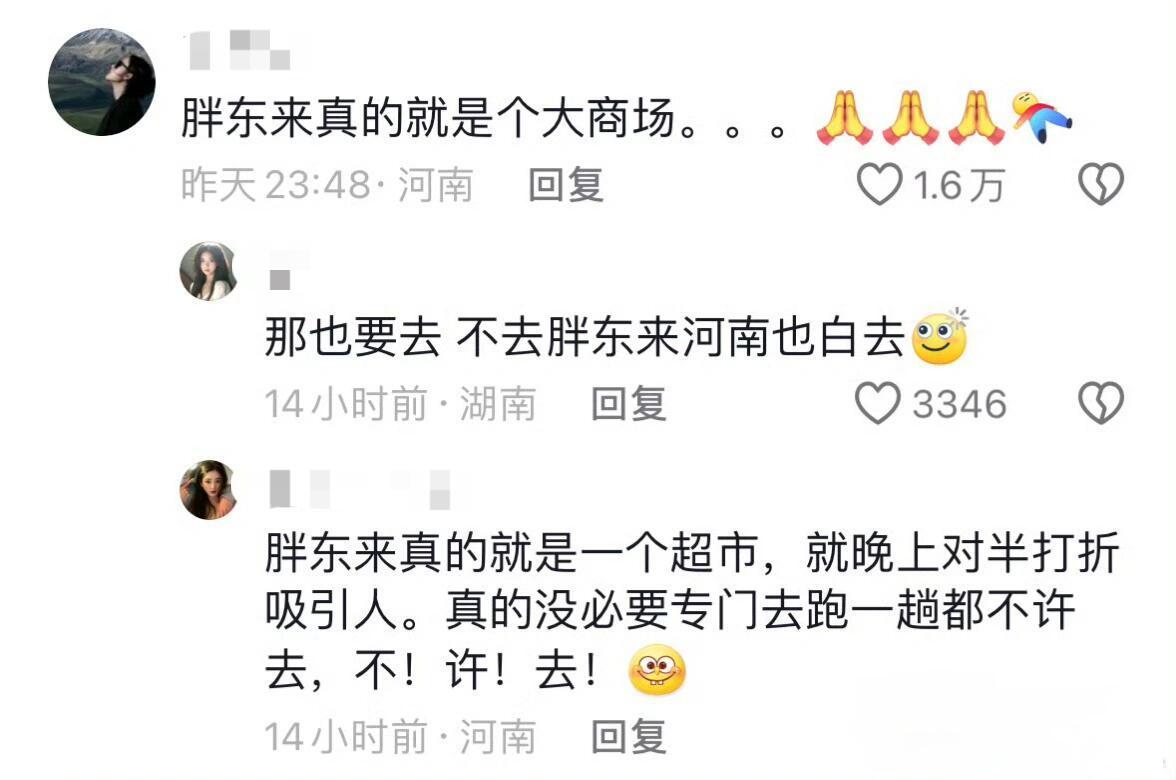
Task: Open blurred username of the top commenter
Action: pyautogui.click(x=238, y=50)
